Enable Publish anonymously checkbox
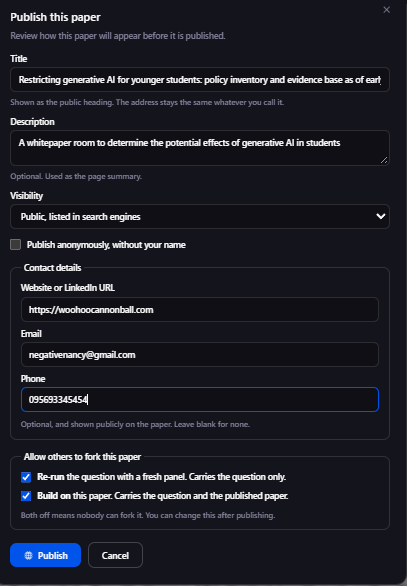The width and height of the screenshot is (407, 586). (x=15, y=245)
